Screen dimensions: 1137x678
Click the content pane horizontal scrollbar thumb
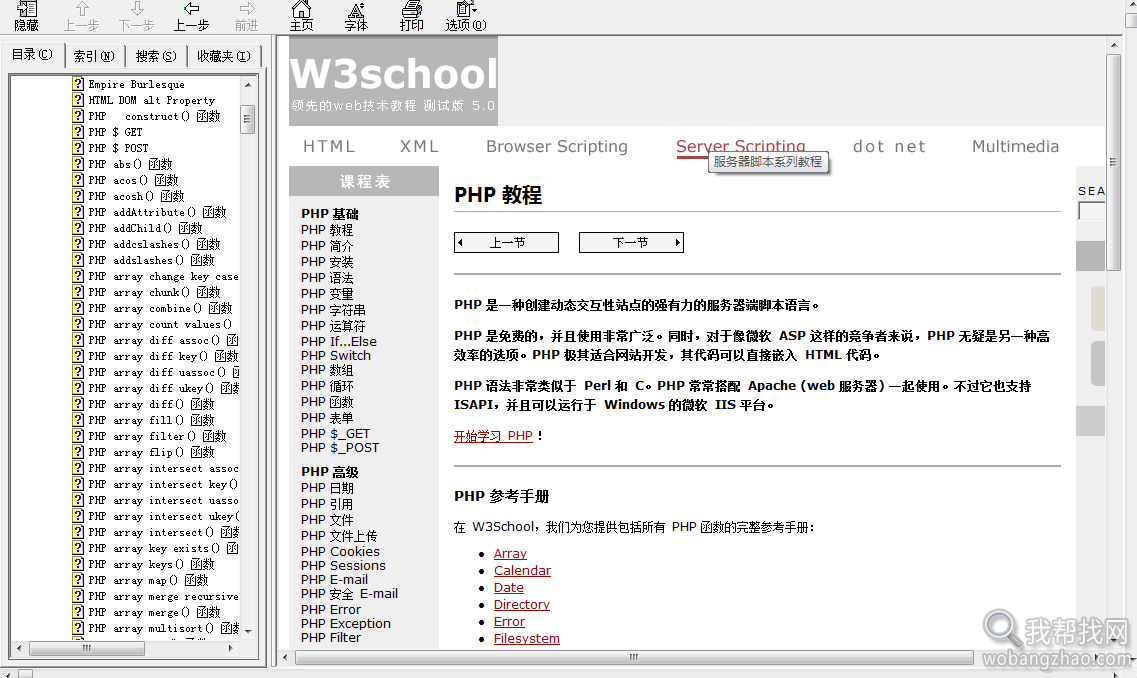pos(634,657)
